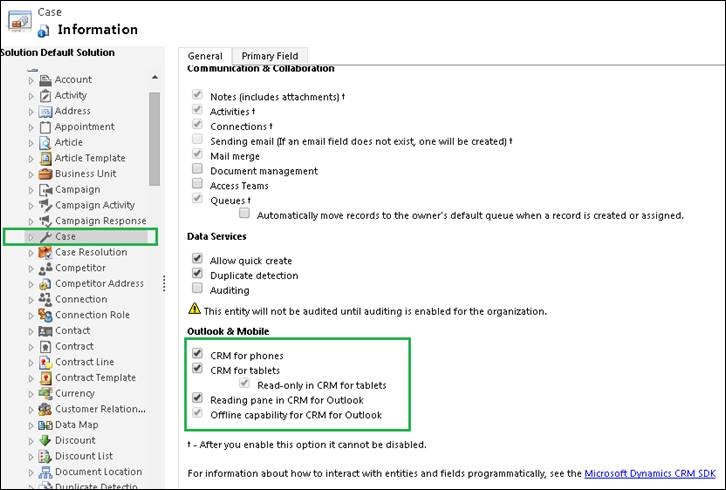This screenshot has width=726, height=490.
Task: Click the Contract entity icon
Action: [x=45, y=347]
